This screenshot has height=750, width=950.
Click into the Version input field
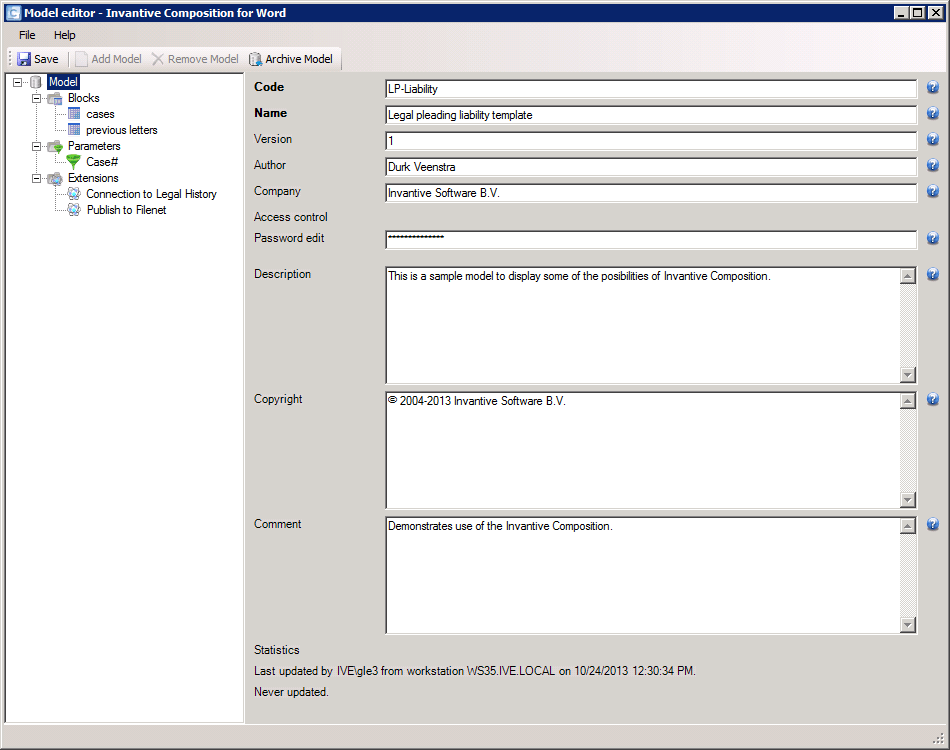tap(651, 141)
